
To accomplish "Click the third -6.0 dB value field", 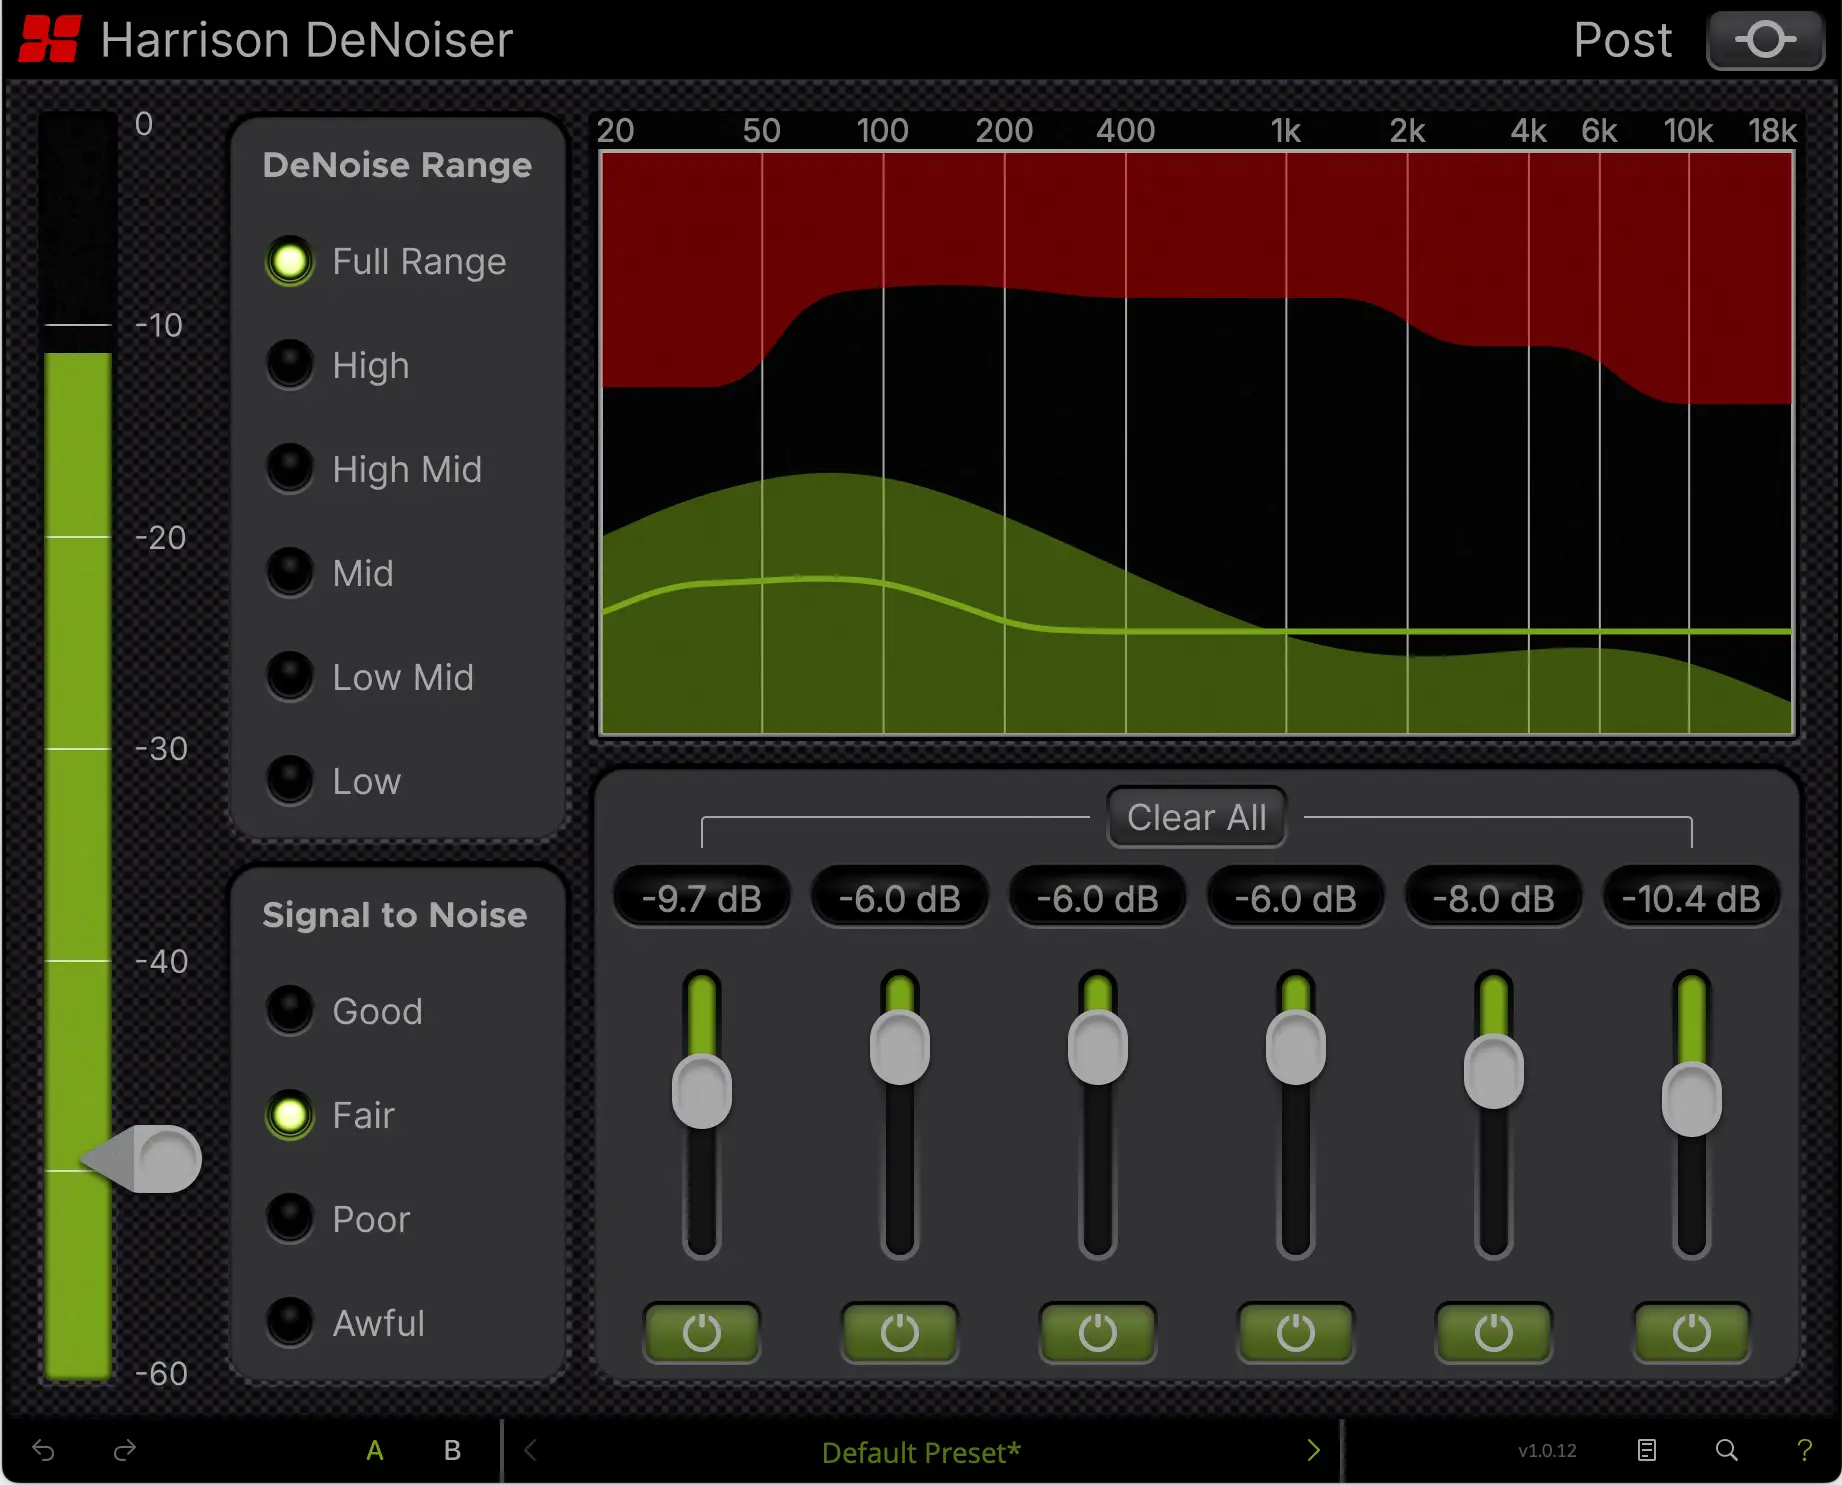I will click(1296, 898).
